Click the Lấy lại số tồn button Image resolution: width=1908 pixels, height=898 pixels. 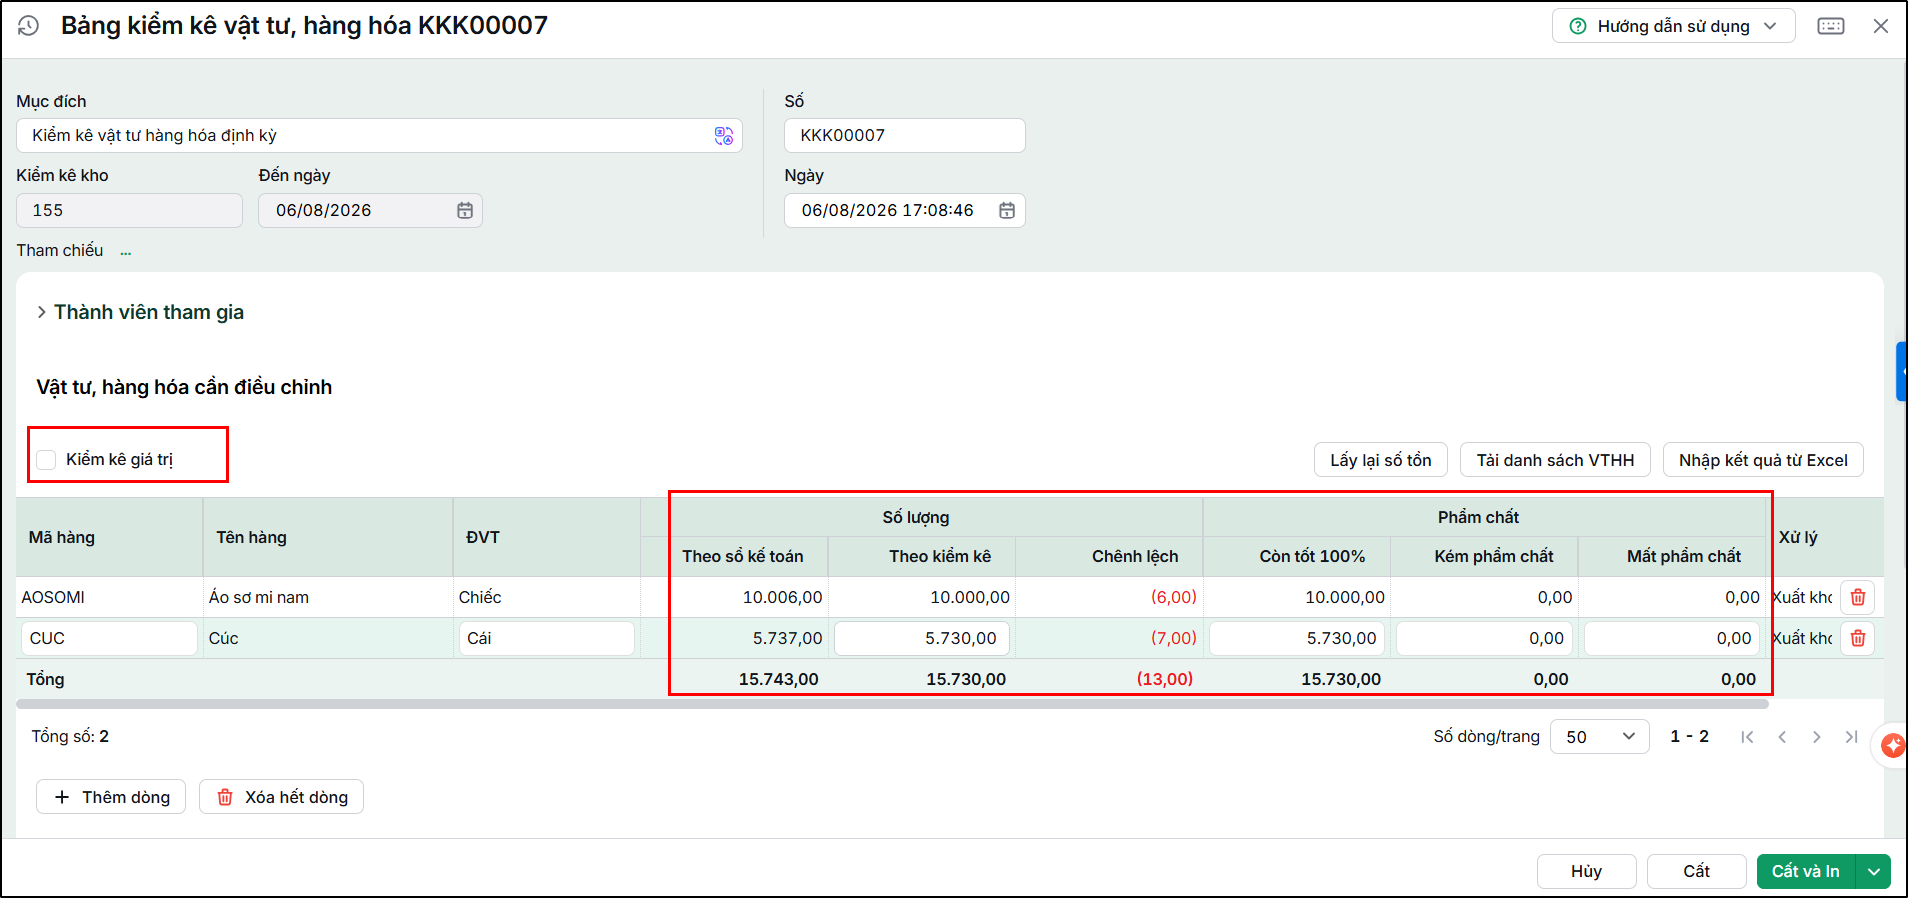pyautogui.click(x=1380, y=460)
